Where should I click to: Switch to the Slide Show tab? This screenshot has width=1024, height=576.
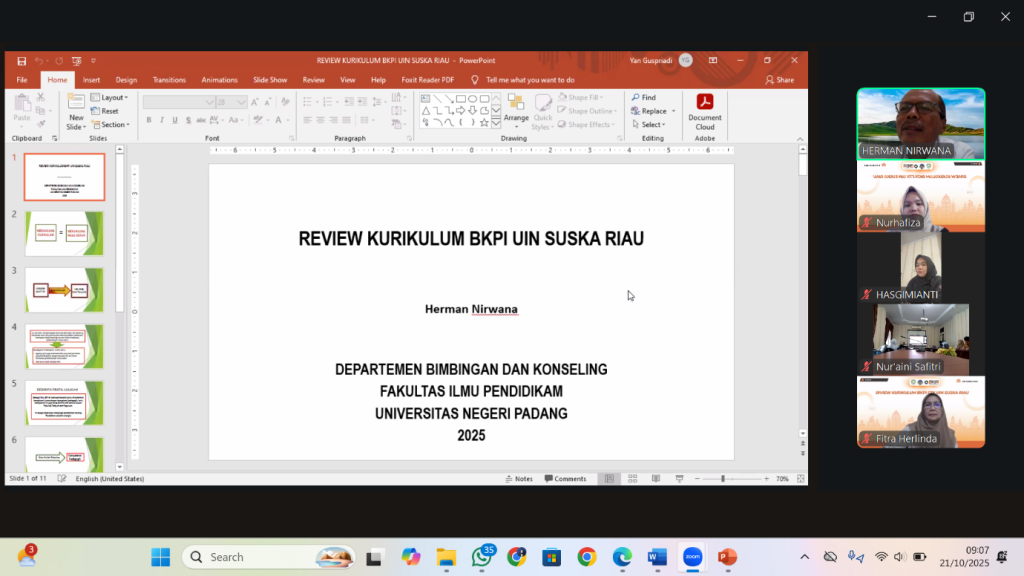pos(270,80)
